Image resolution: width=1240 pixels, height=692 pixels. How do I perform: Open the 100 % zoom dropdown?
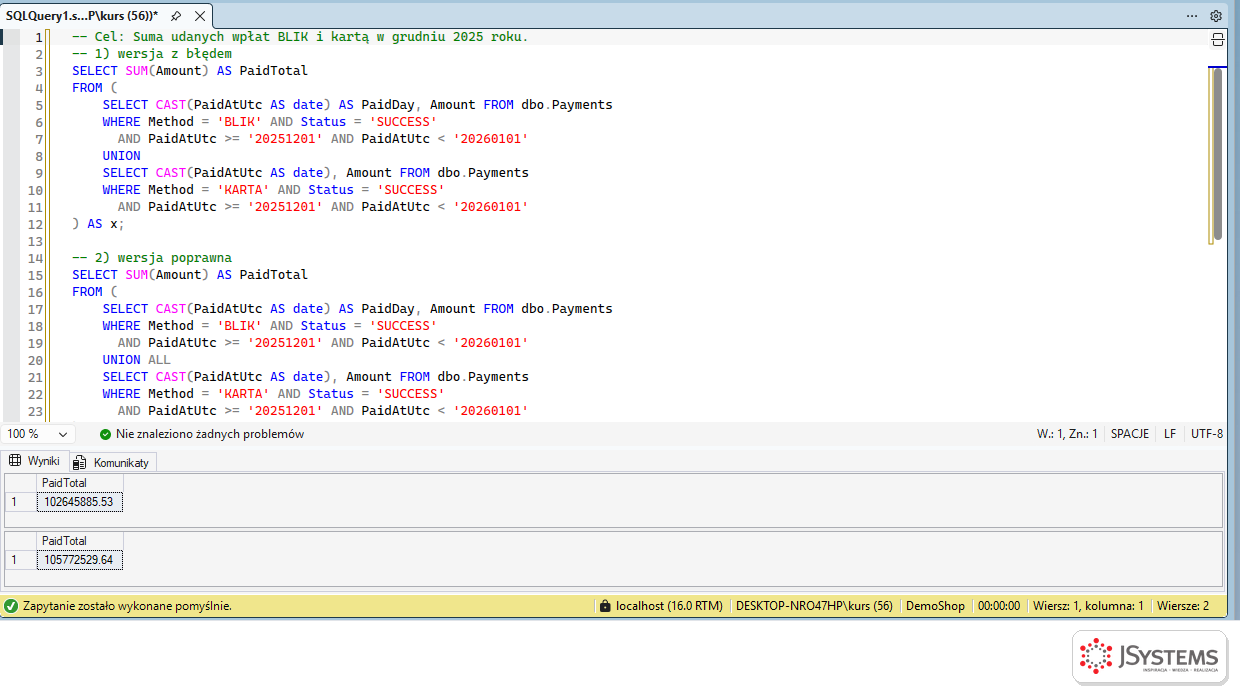[38, 435]
